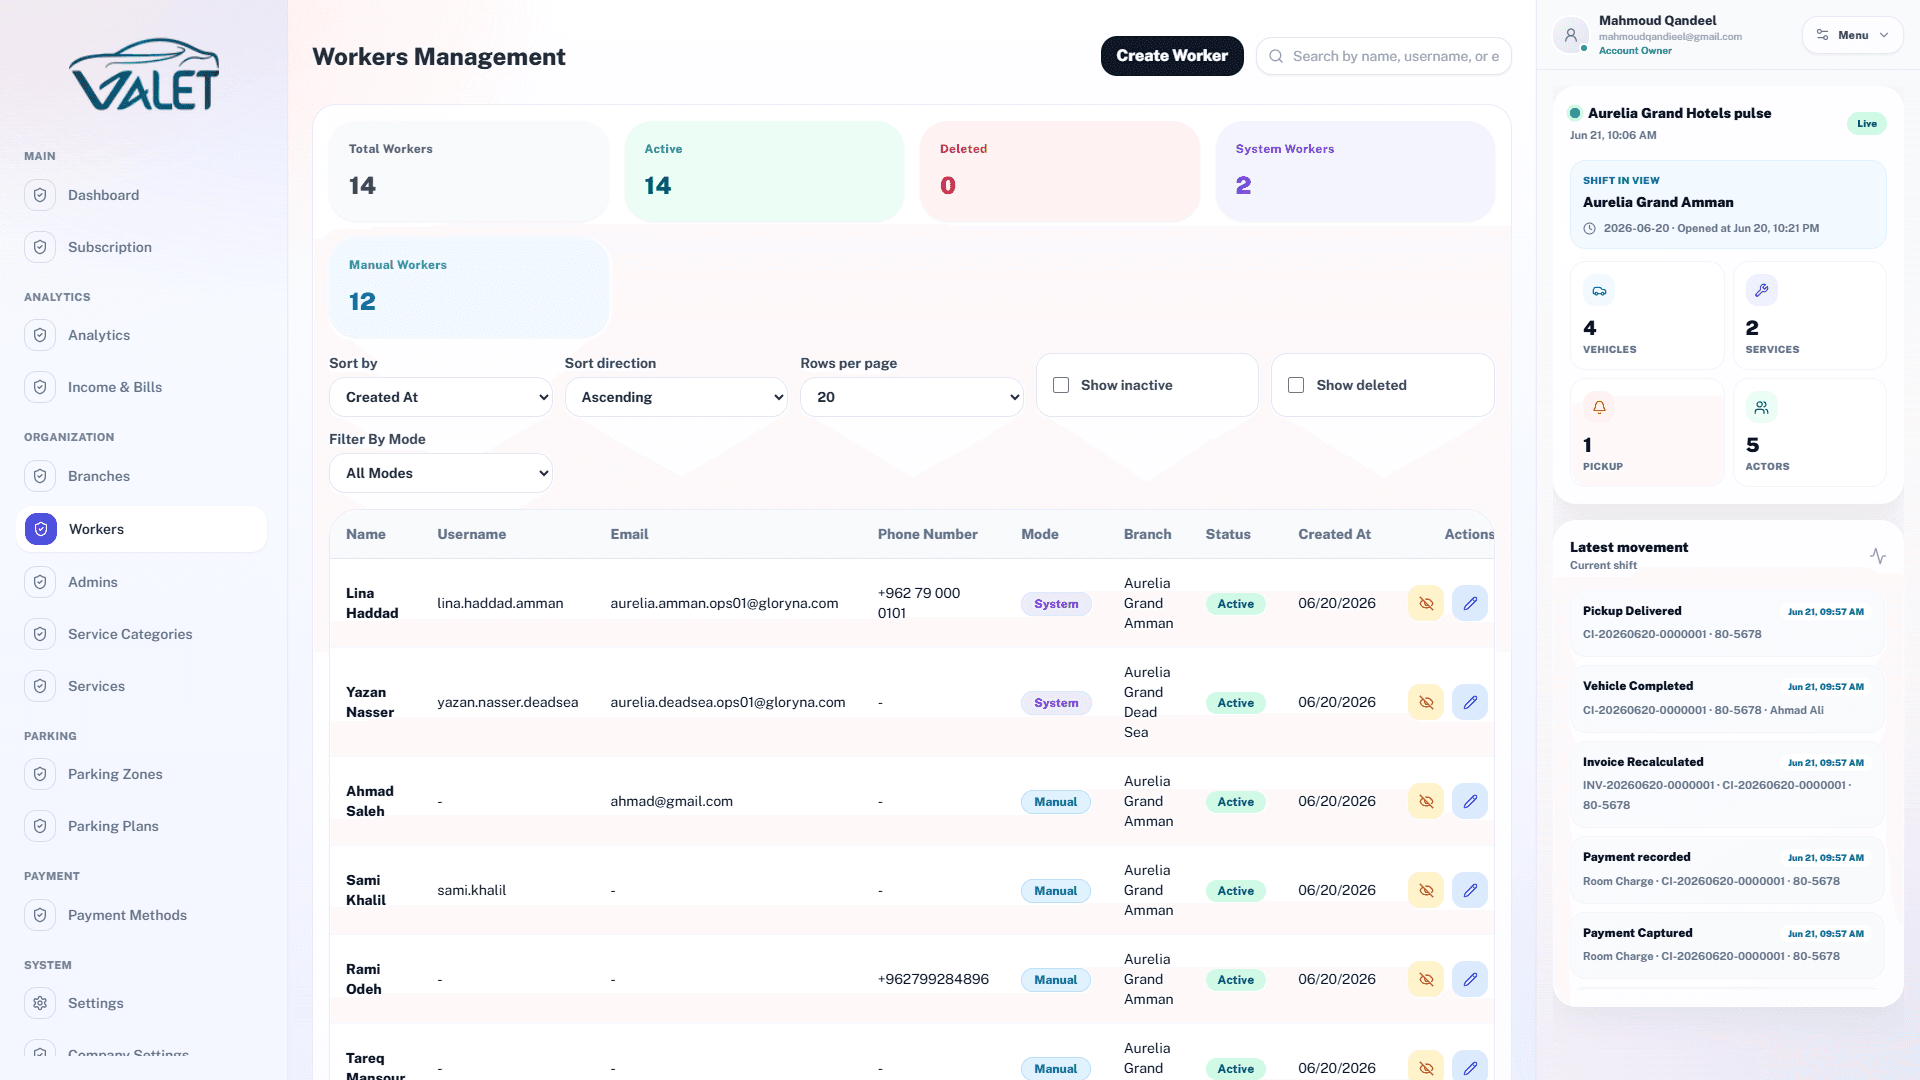
Task: Click the actors people icon
Action: pyautogui.click(x=1761, y=407)
